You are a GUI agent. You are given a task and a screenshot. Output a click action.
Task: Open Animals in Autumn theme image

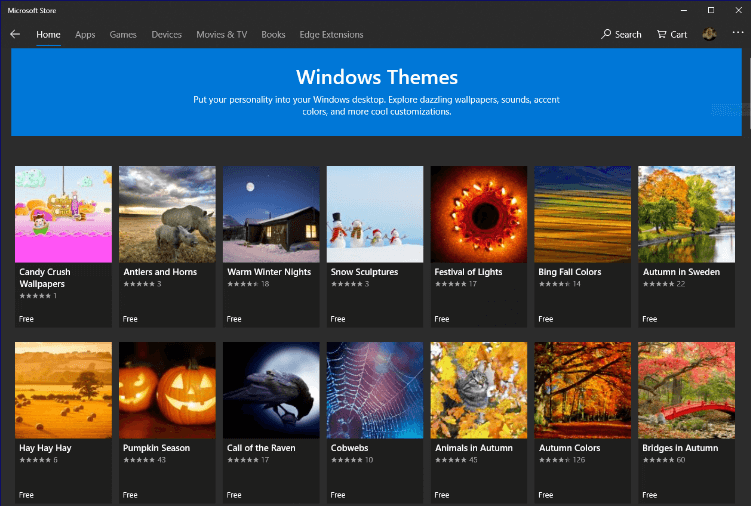(x=479, y=390)
